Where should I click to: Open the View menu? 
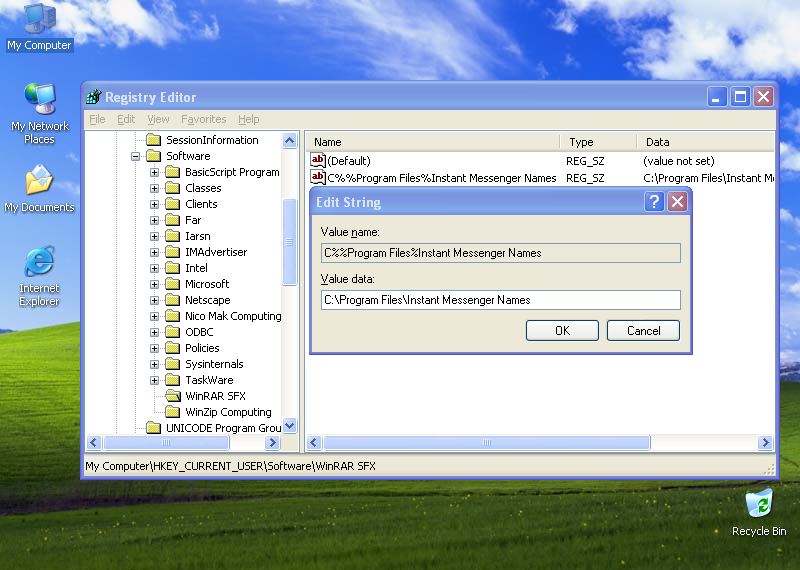click(x=158, y=119)
